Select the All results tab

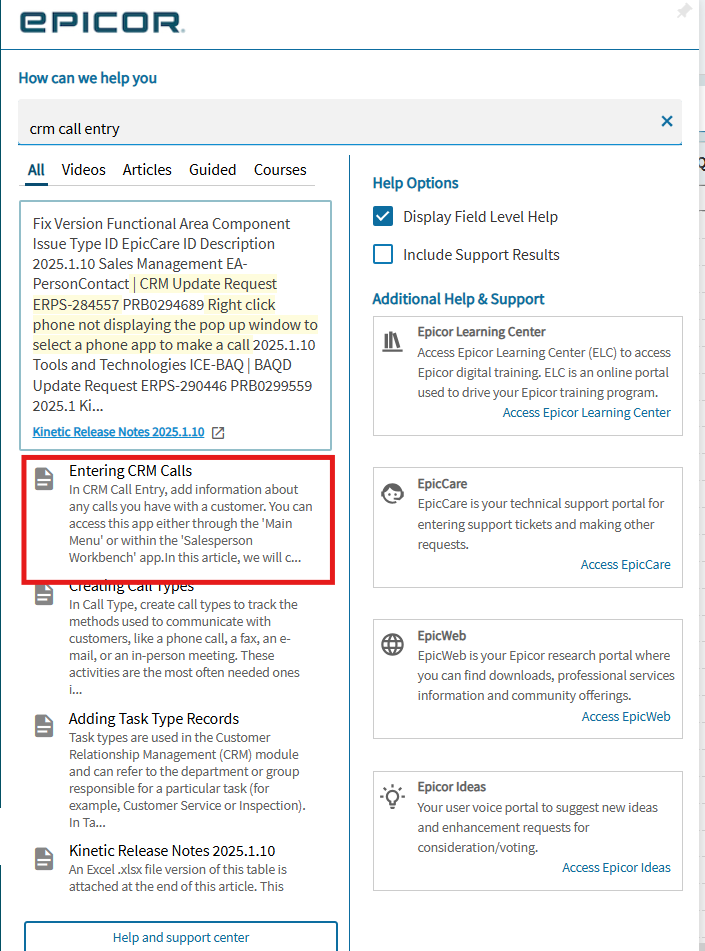(36, 170)
